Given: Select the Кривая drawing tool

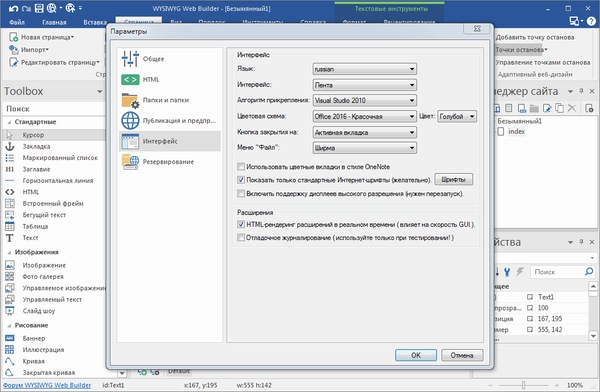Looking at the screenshot, I should (54, 361).
